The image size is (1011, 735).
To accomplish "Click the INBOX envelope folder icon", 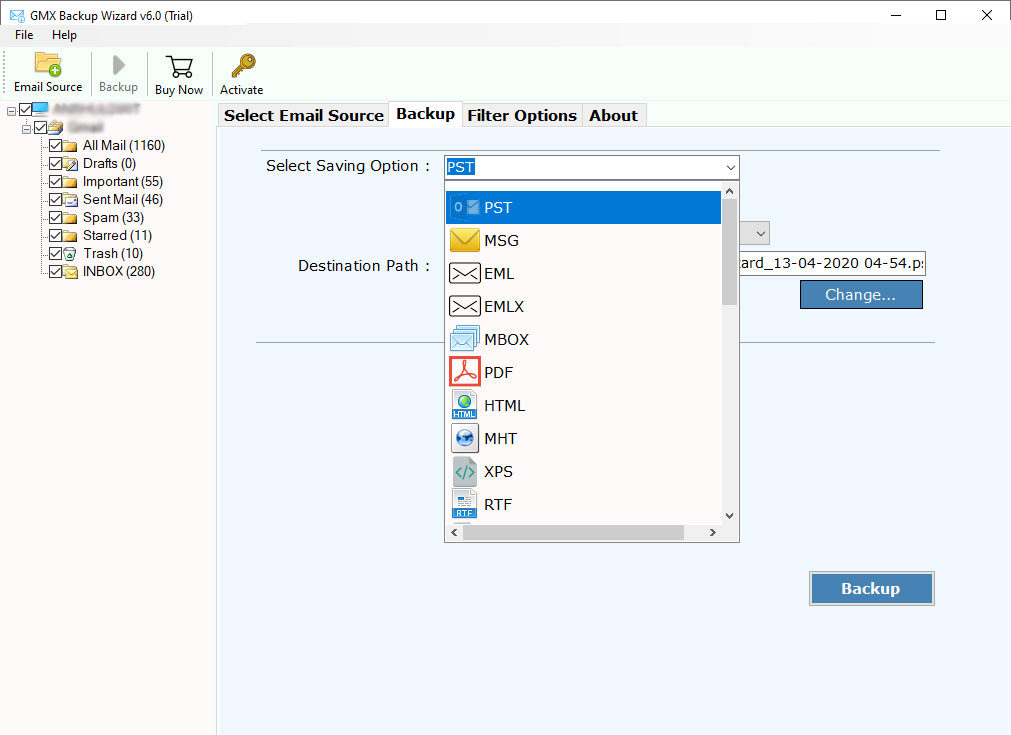I will coord(70,272).
